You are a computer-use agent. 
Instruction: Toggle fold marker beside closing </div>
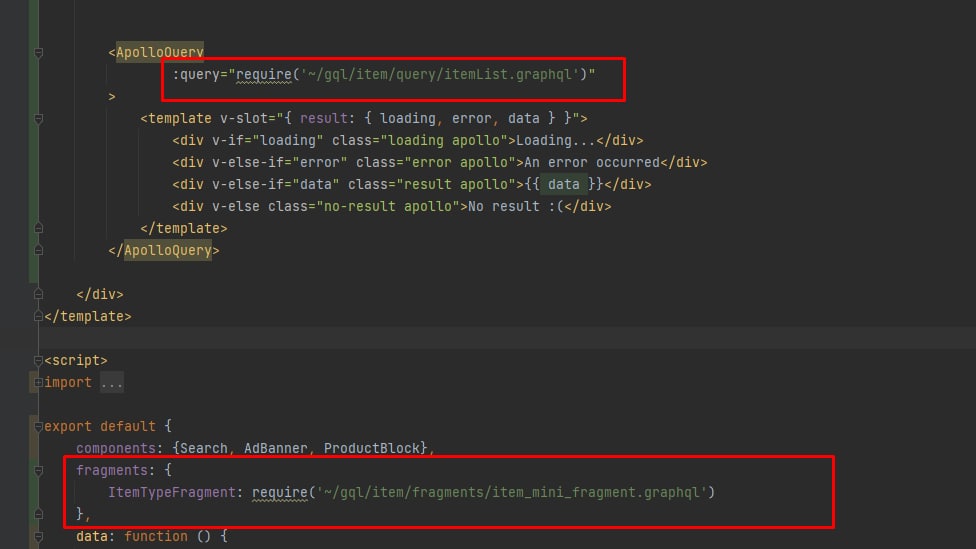click(38, 294)
